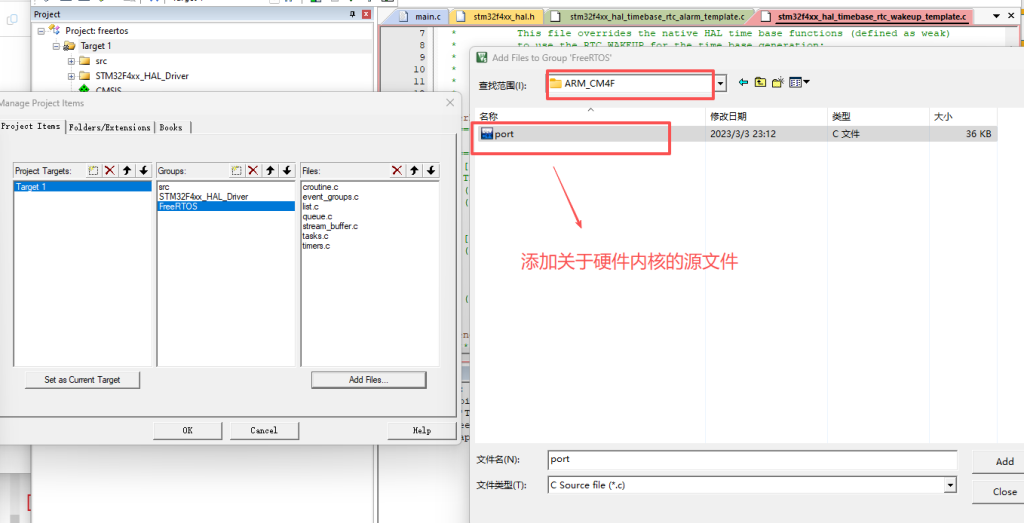This screenshot has width=1024, height=523.
Task: Move the selected file down
Action: tap(431, 171)
